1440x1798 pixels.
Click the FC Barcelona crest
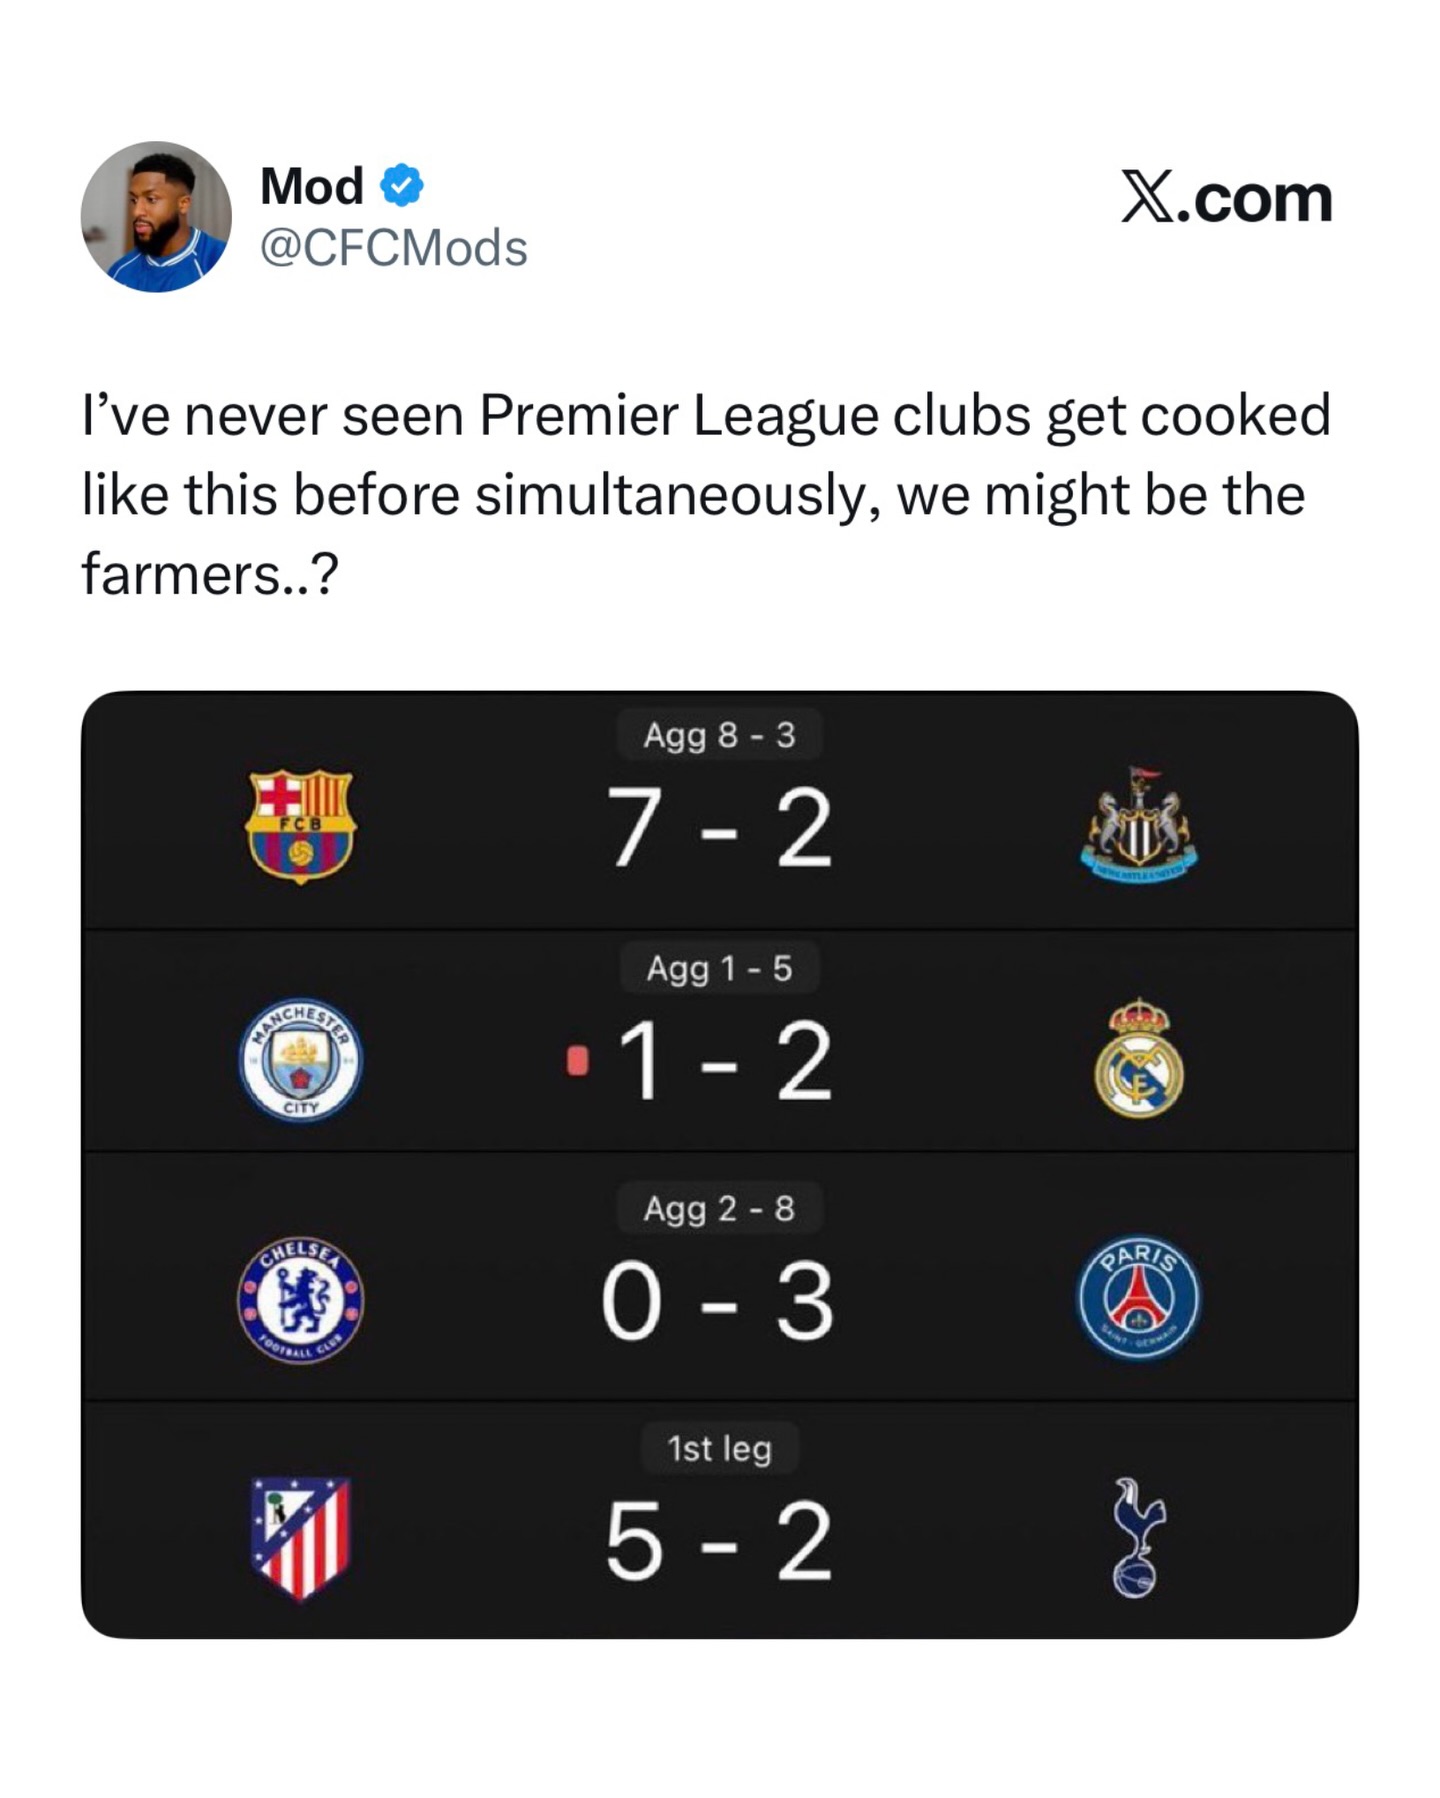[x=300, y=826]
